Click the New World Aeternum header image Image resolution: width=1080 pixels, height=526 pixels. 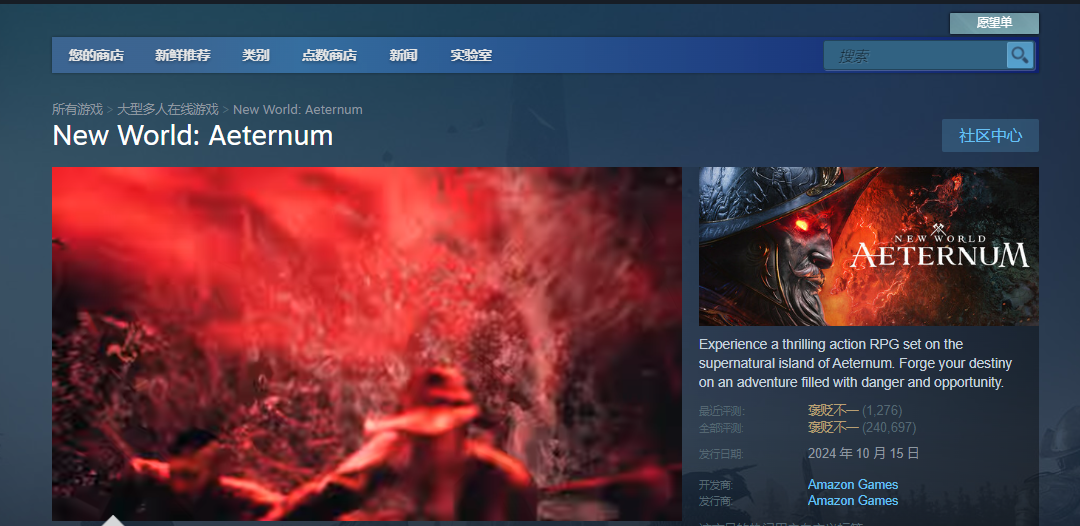869,246
